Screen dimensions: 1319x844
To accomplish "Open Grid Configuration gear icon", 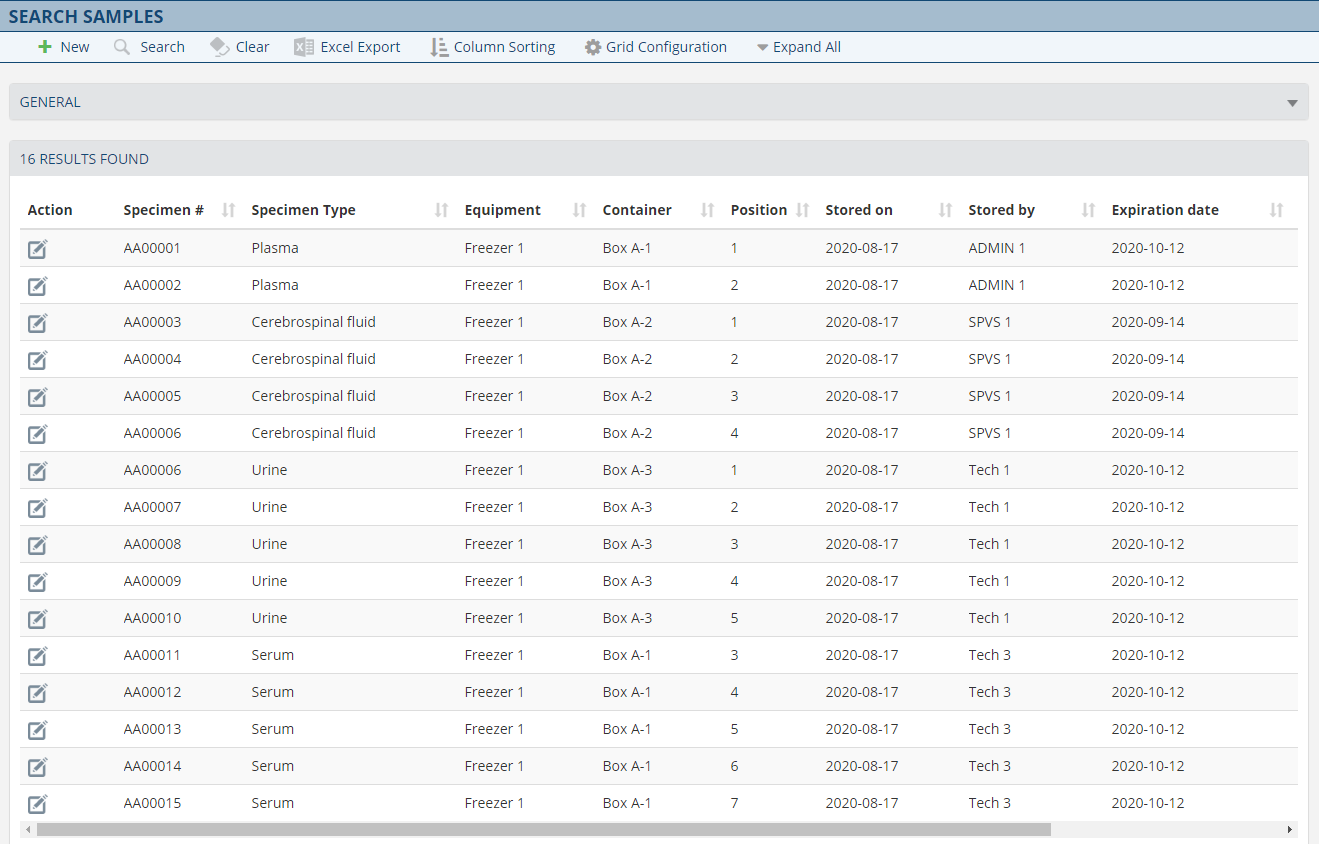I will coord(593,47).
